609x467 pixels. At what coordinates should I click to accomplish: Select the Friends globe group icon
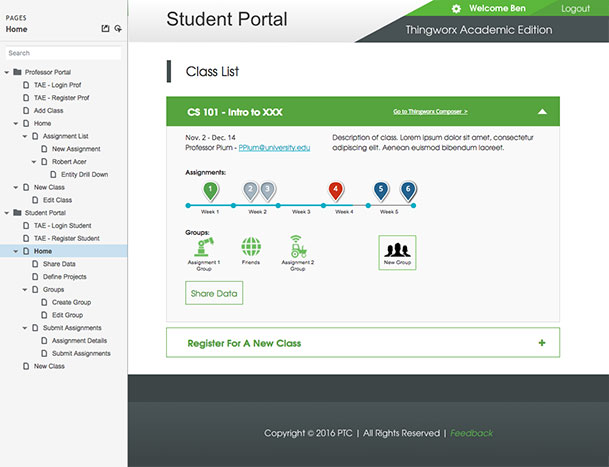[251, 246]
